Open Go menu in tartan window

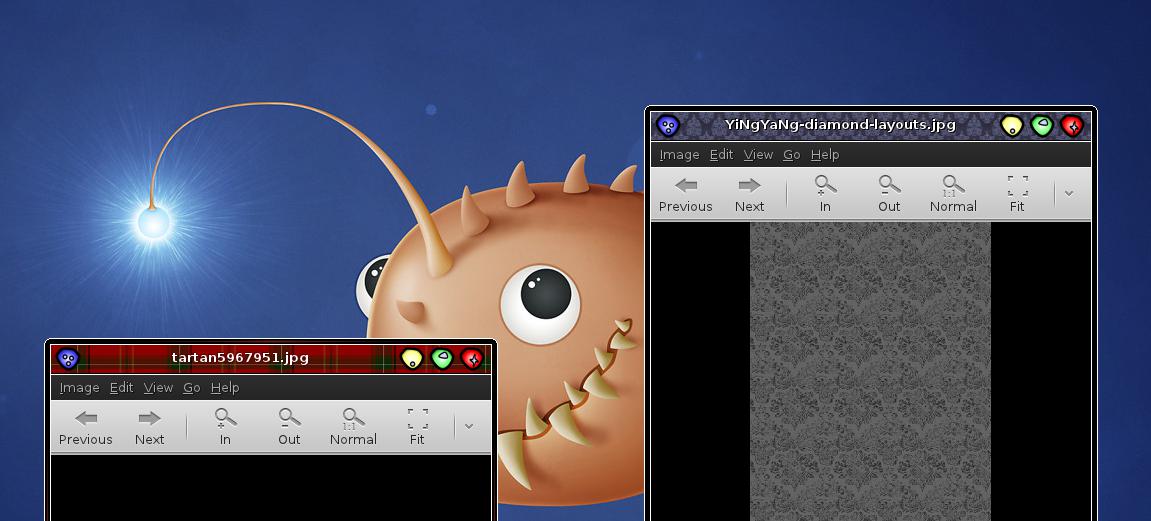click(192, 387)
